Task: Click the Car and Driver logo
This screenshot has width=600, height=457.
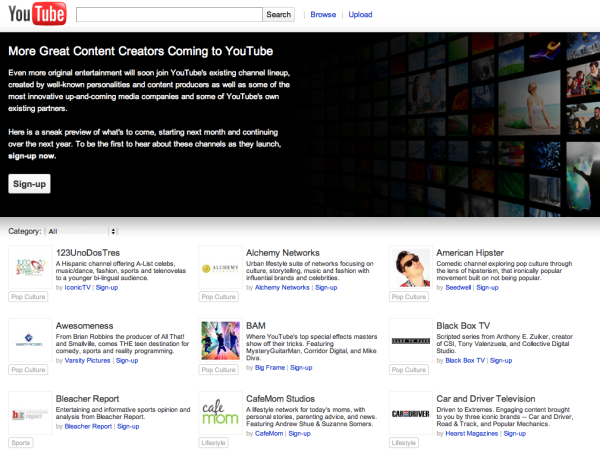Action: pos(410,411)
